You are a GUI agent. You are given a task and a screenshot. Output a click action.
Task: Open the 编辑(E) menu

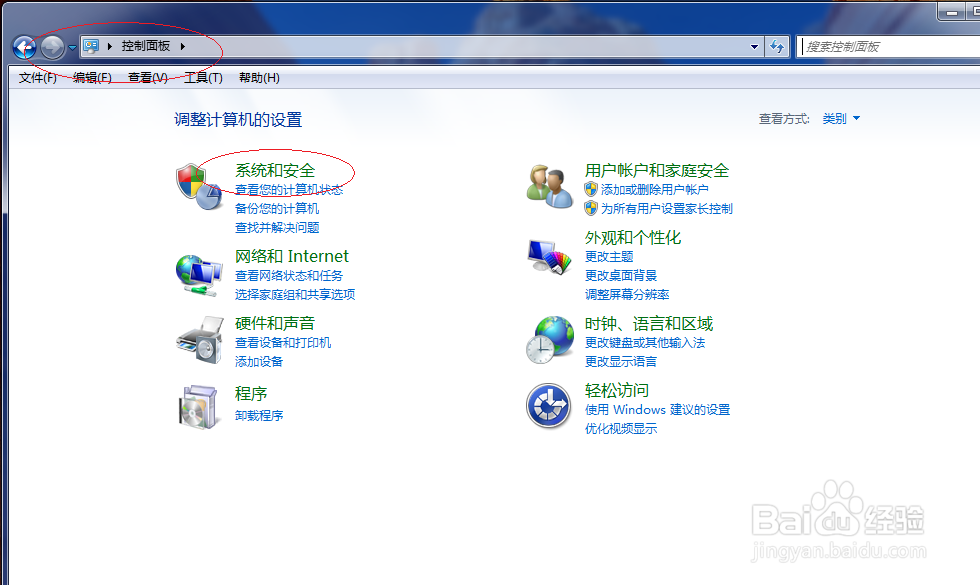tap(92, 78)
